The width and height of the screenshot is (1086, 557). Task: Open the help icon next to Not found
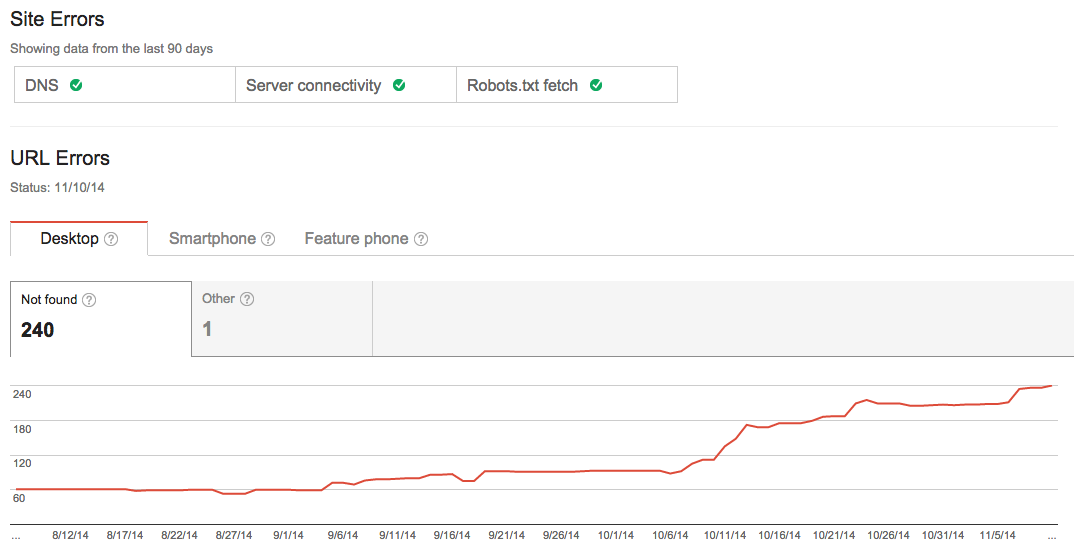[x=89, y=300]
